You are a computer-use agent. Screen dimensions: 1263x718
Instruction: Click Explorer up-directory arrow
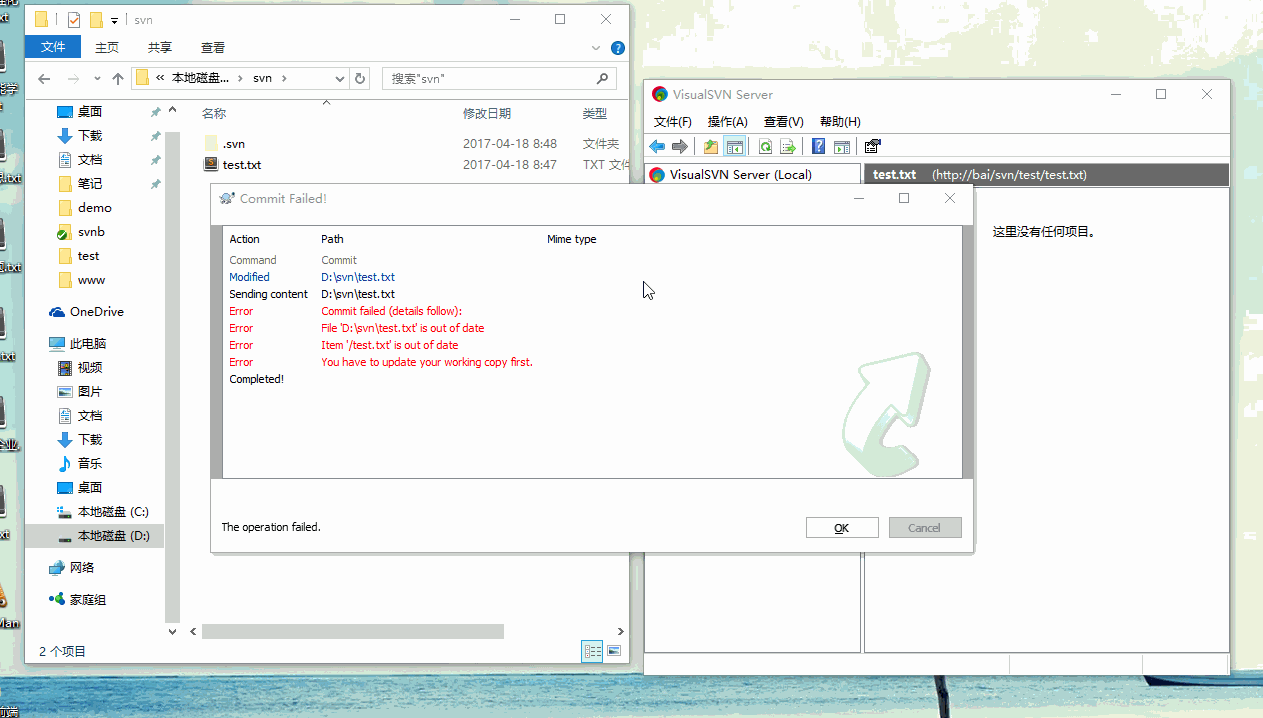coord(118,78)
